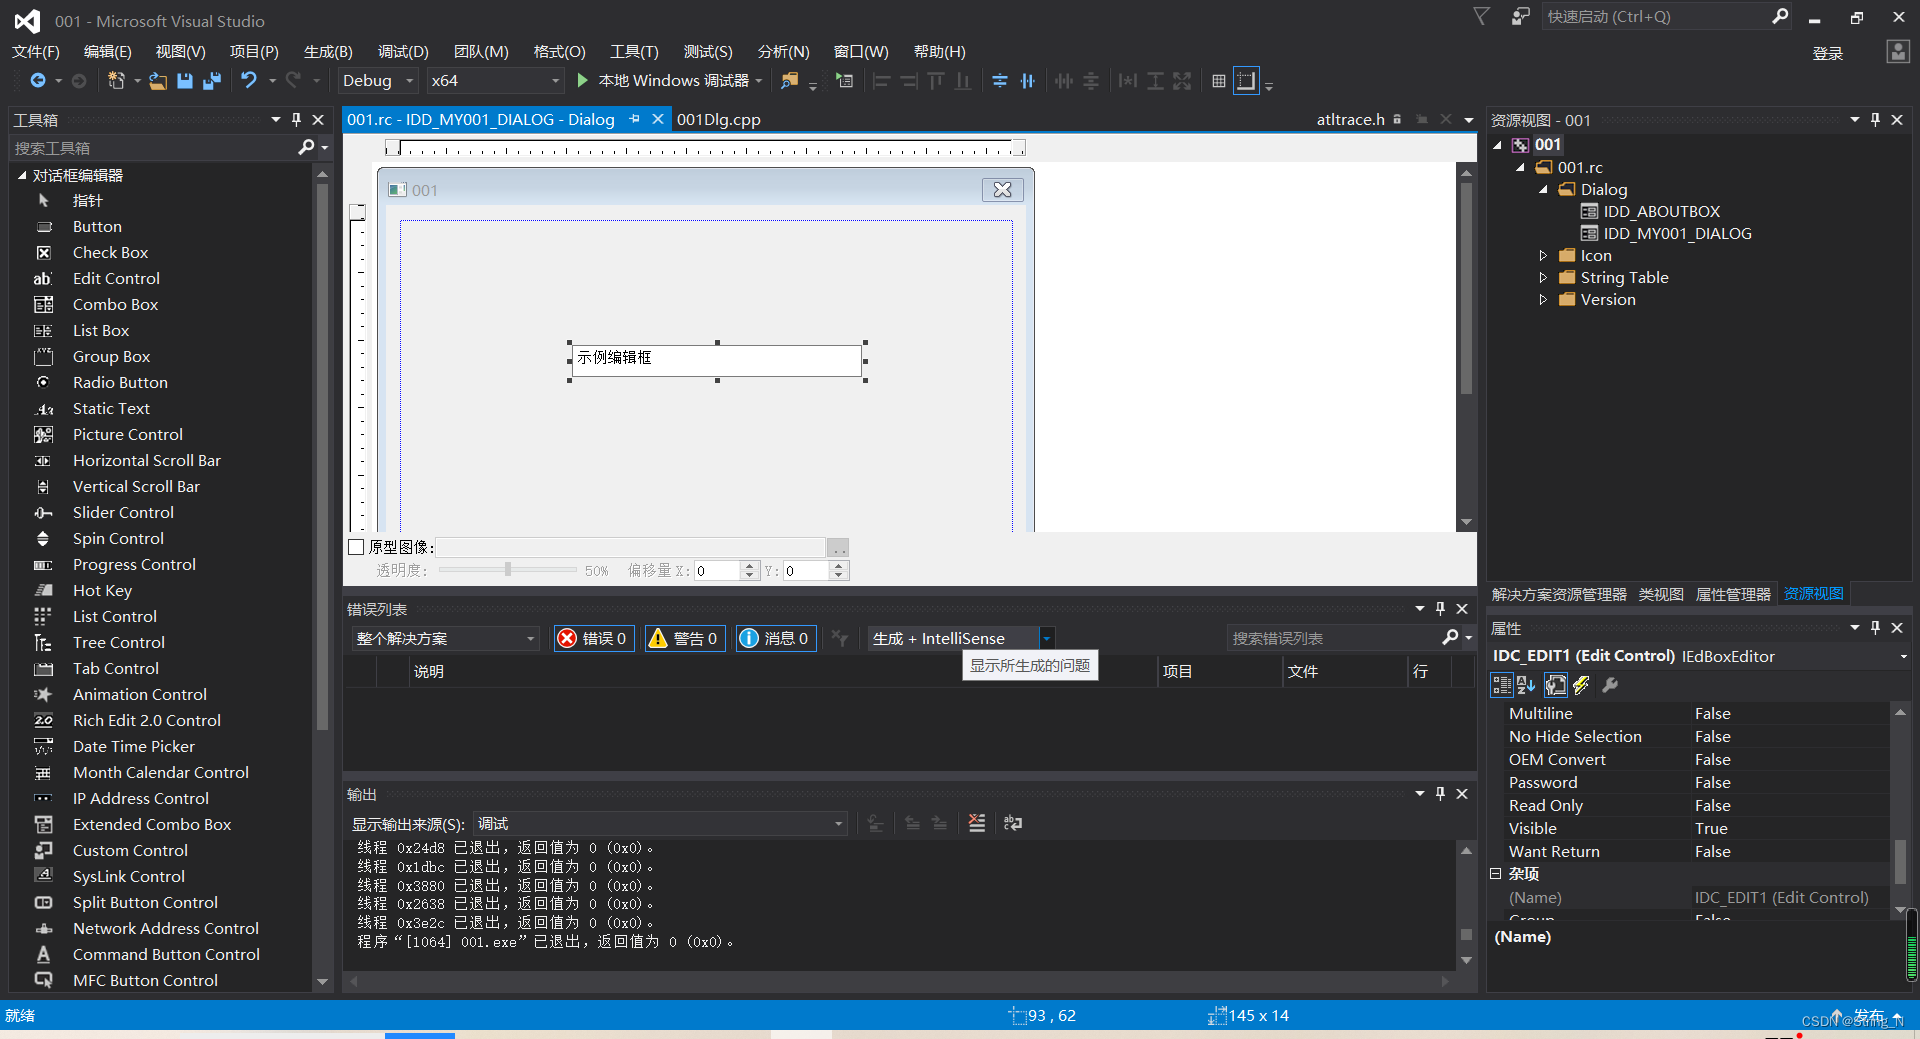This screenshot has height=1039, width=1920.
Task: Click the align lefts icon on the dialog toolbar
Action: point(881,81)
